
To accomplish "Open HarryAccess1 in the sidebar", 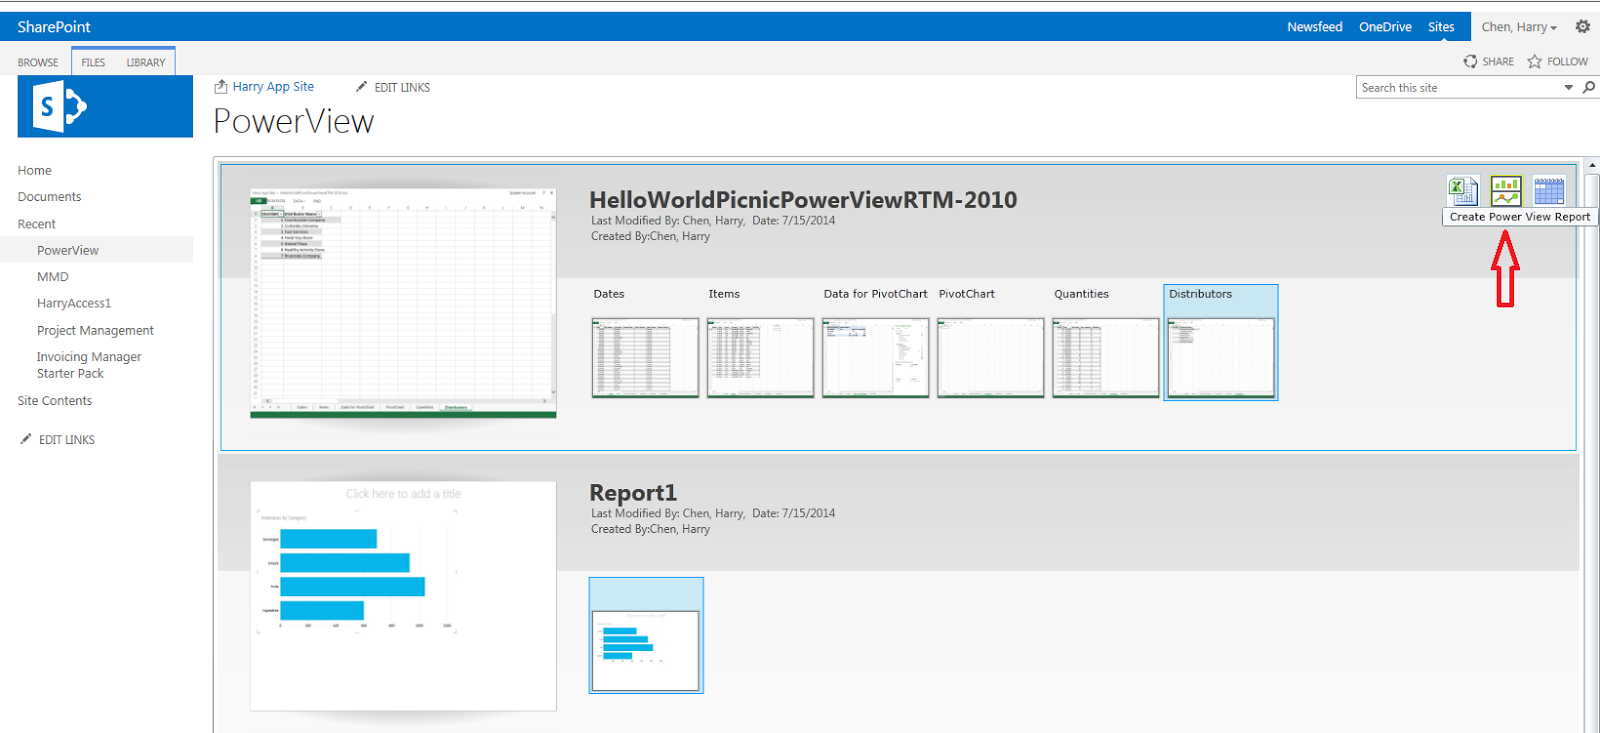I will 74,303.
